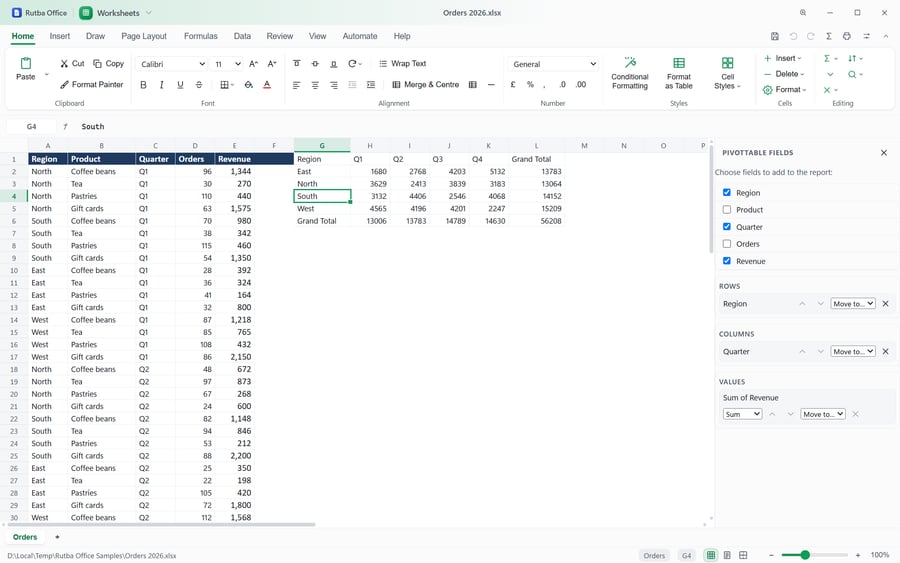Image resolution: width=900 pixels, height=563 pixels.
Task: Open the Calibri font name dropdown
Action: coord(171,64)
